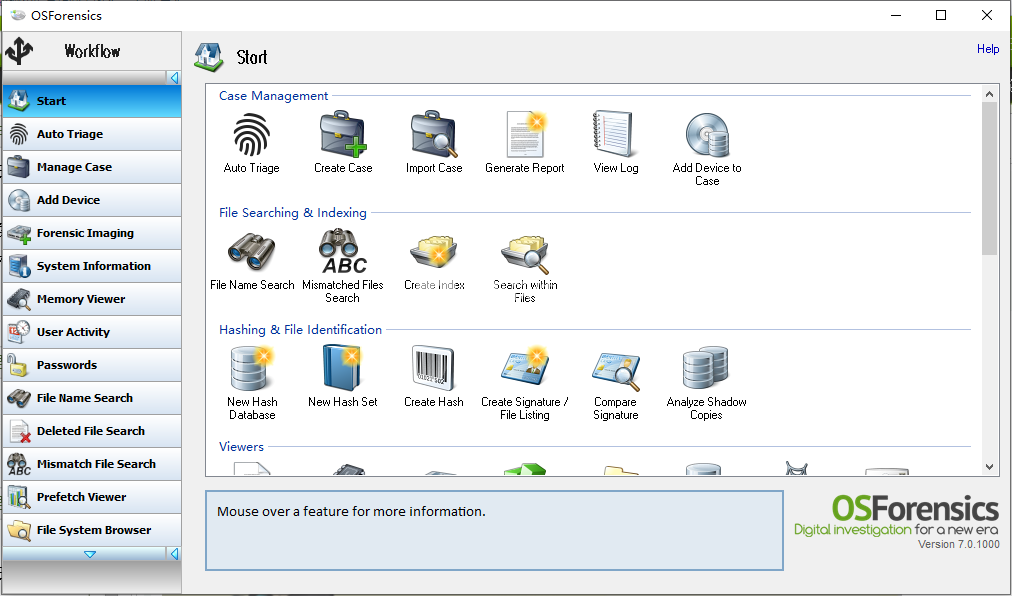
Task: Click the scrollbar up arrow in Start panel
Action: pyautogui.click(x=989, y=94)
